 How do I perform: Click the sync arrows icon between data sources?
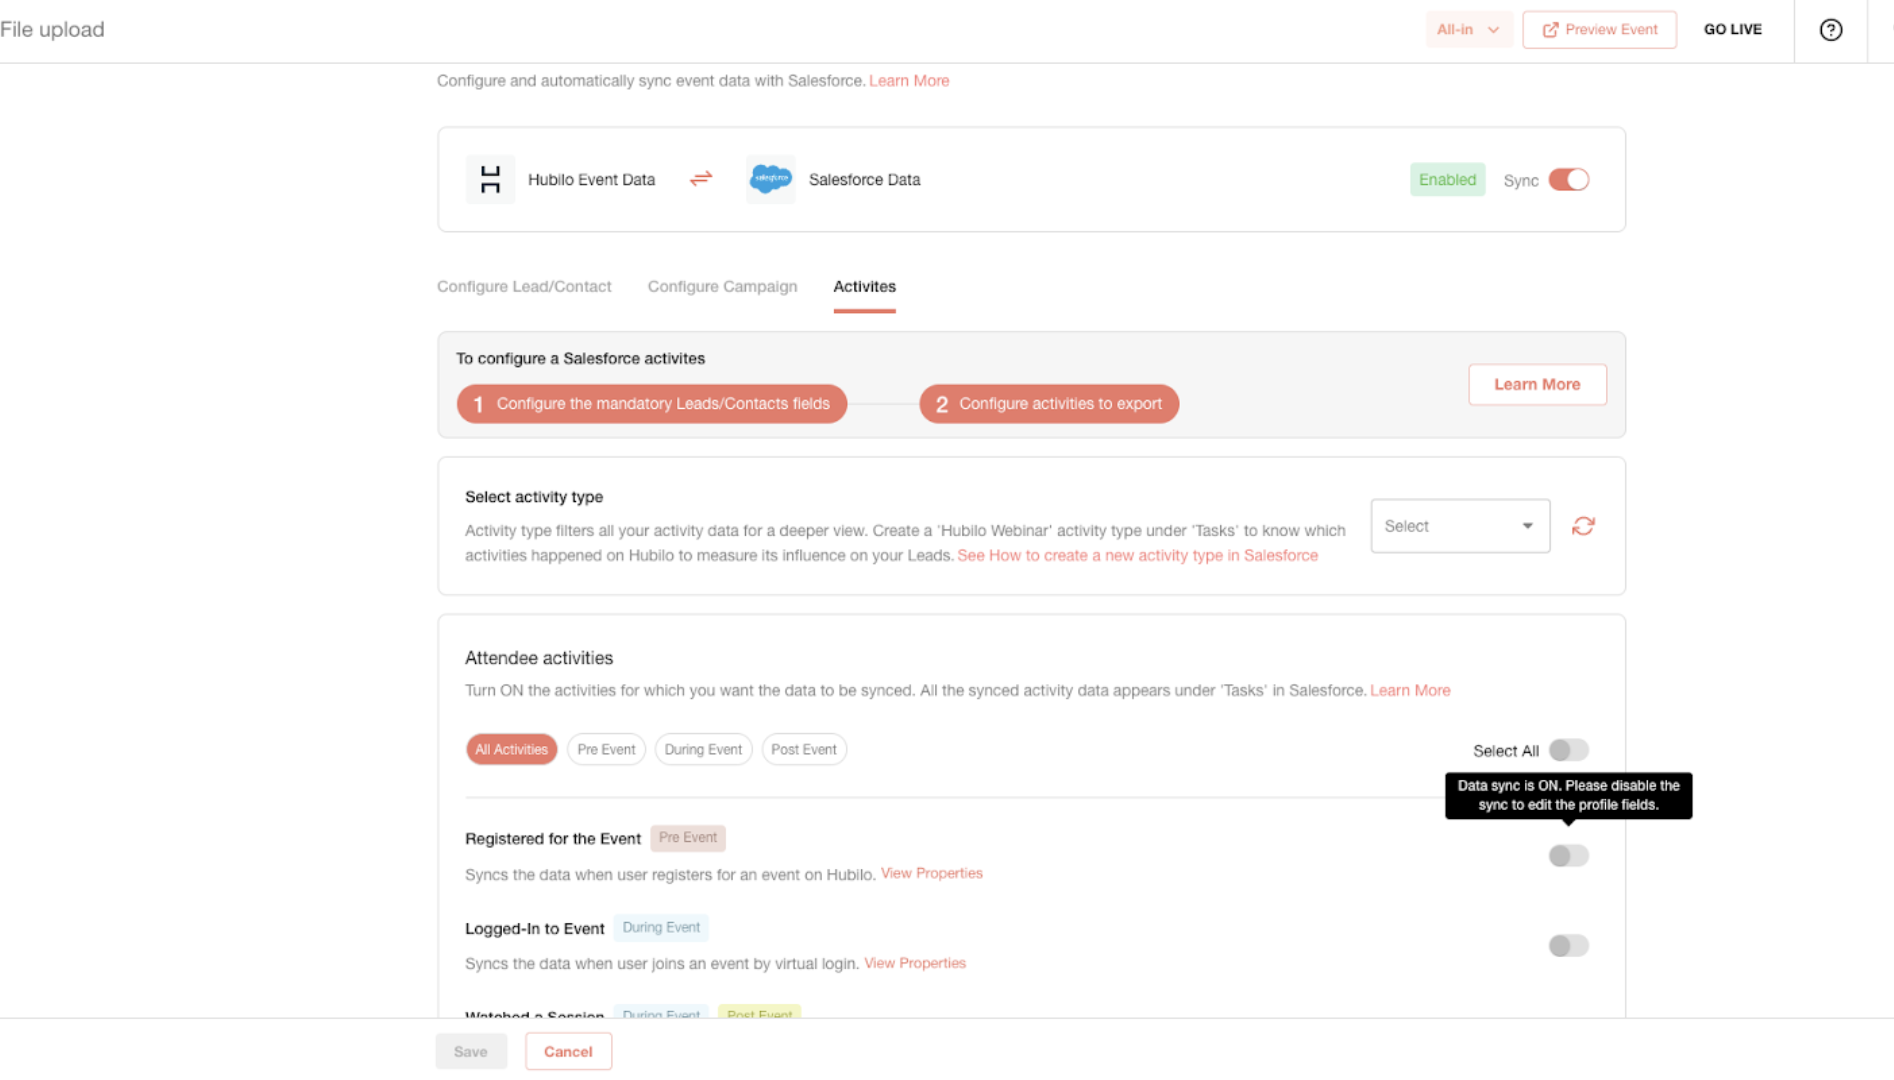(x=701, y=178)
